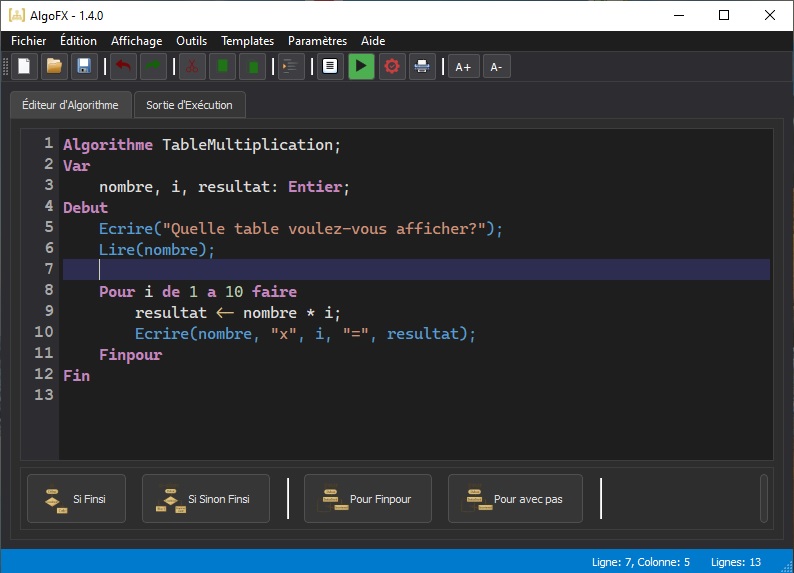Image resolution: width=794 pixels, height=573 pixels.
Task: Open the Outils menu
Action: (x=191, y=40)
